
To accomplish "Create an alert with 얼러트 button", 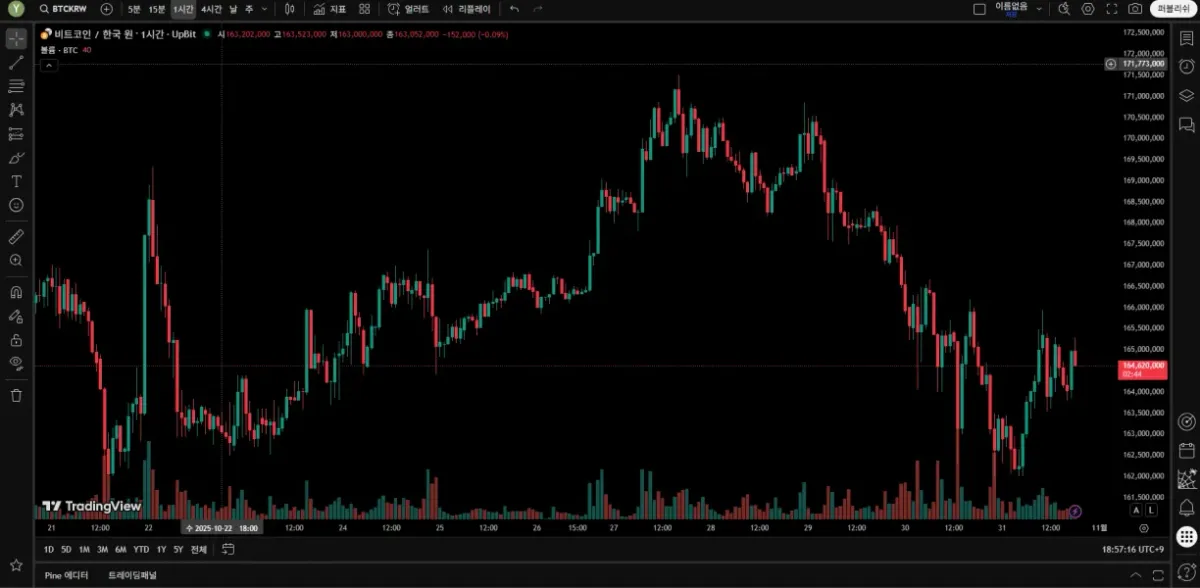I will click(x=409, y=9).
